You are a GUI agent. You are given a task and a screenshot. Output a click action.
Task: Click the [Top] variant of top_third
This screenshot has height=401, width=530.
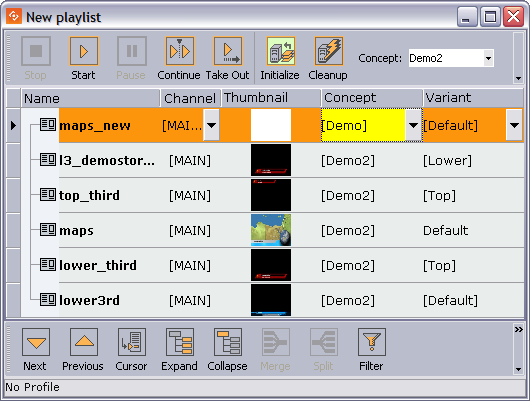click(x=439, y=195)
